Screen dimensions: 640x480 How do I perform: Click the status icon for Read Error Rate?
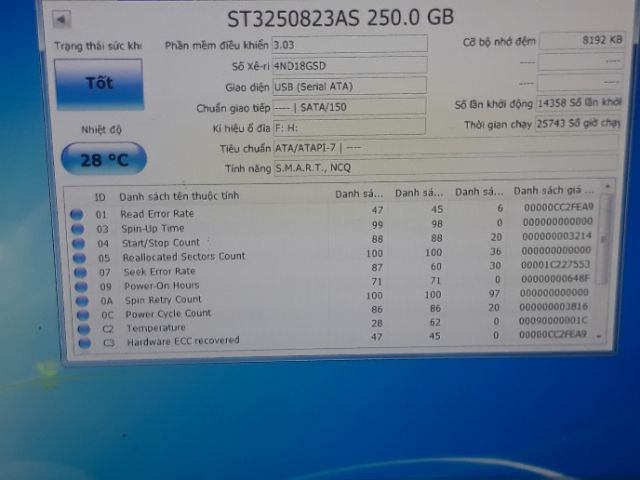77,215
